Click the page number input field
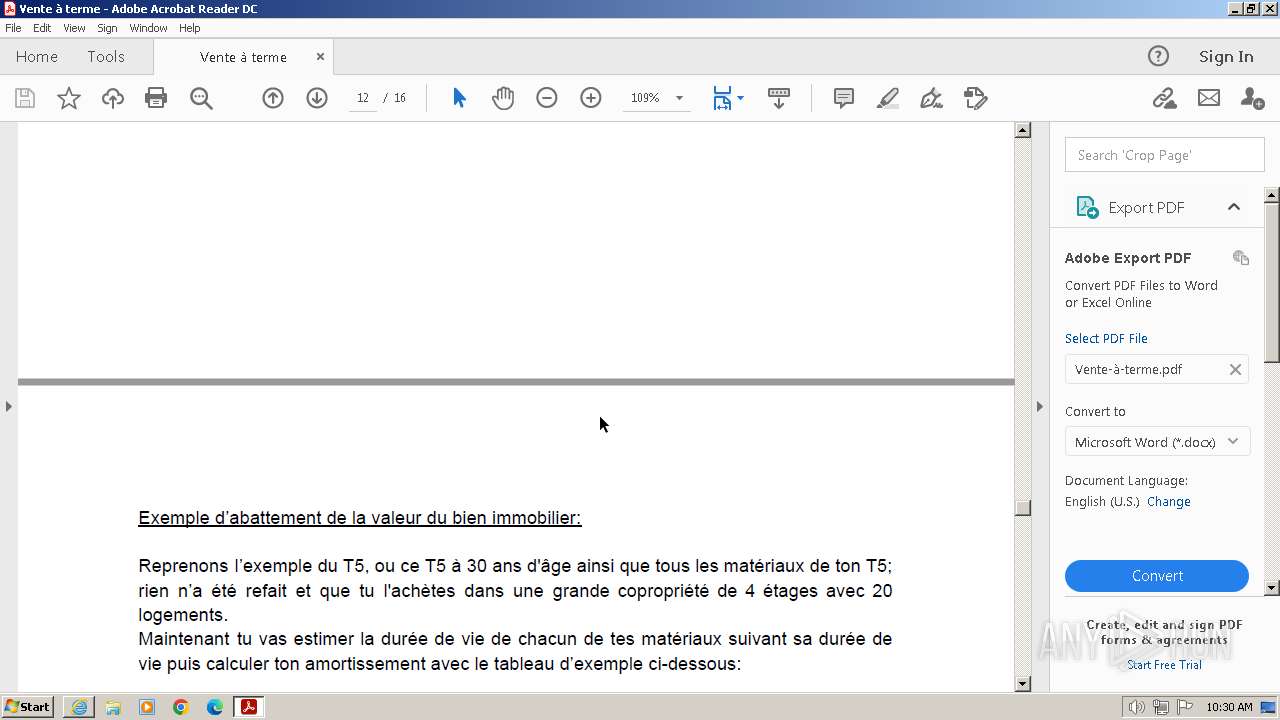 (x=362, y=98)
